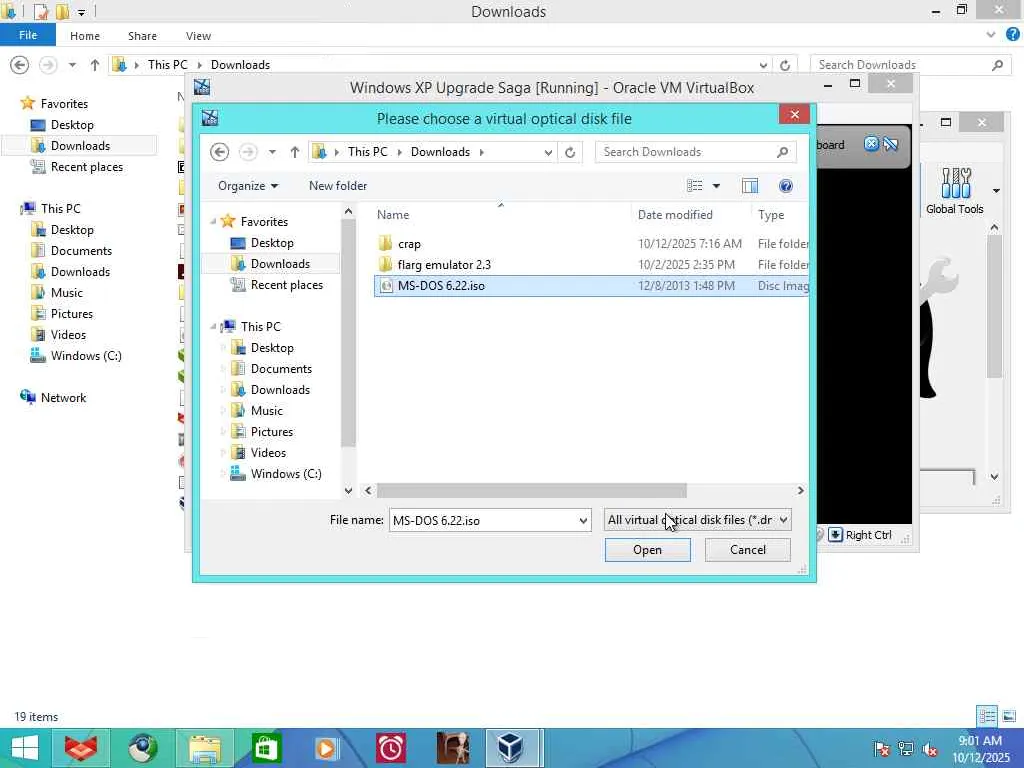Open File Explorer from the taskbar
Image resolution: width=1024 pixels, height=768 pixels.
tap(204, 748)
